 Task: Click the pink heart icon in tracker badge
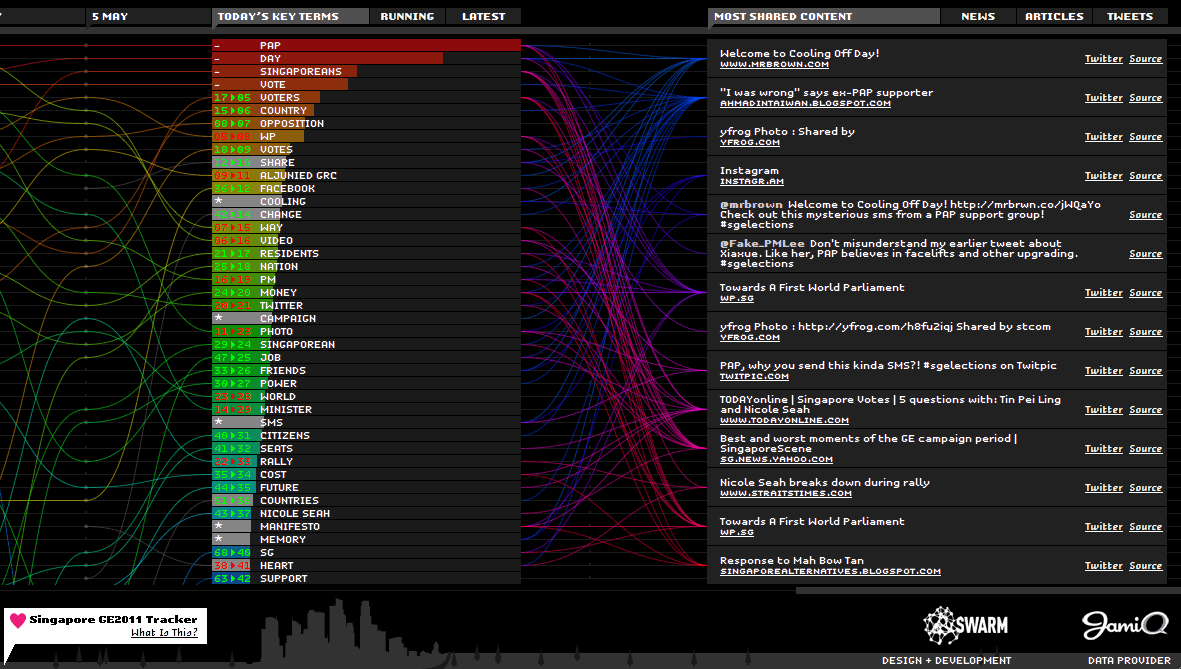(x=18, y=620)
